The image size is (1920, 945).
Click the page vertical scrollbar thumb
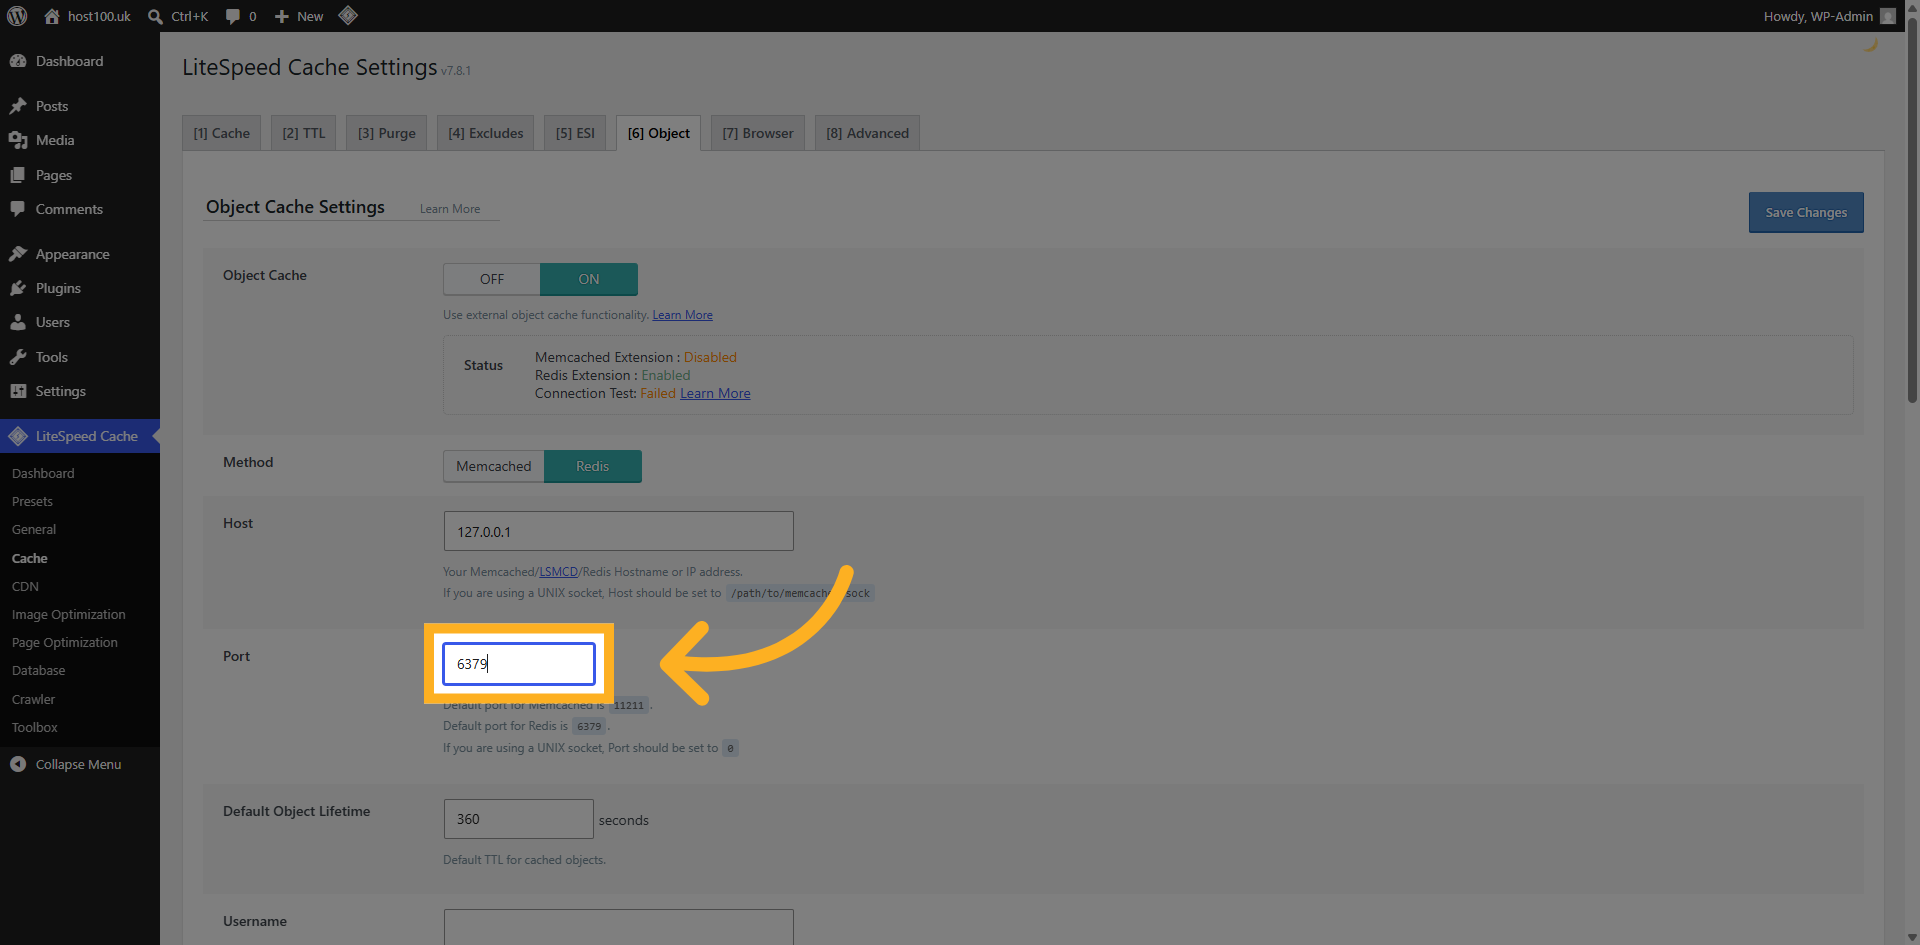point(1912,210)
